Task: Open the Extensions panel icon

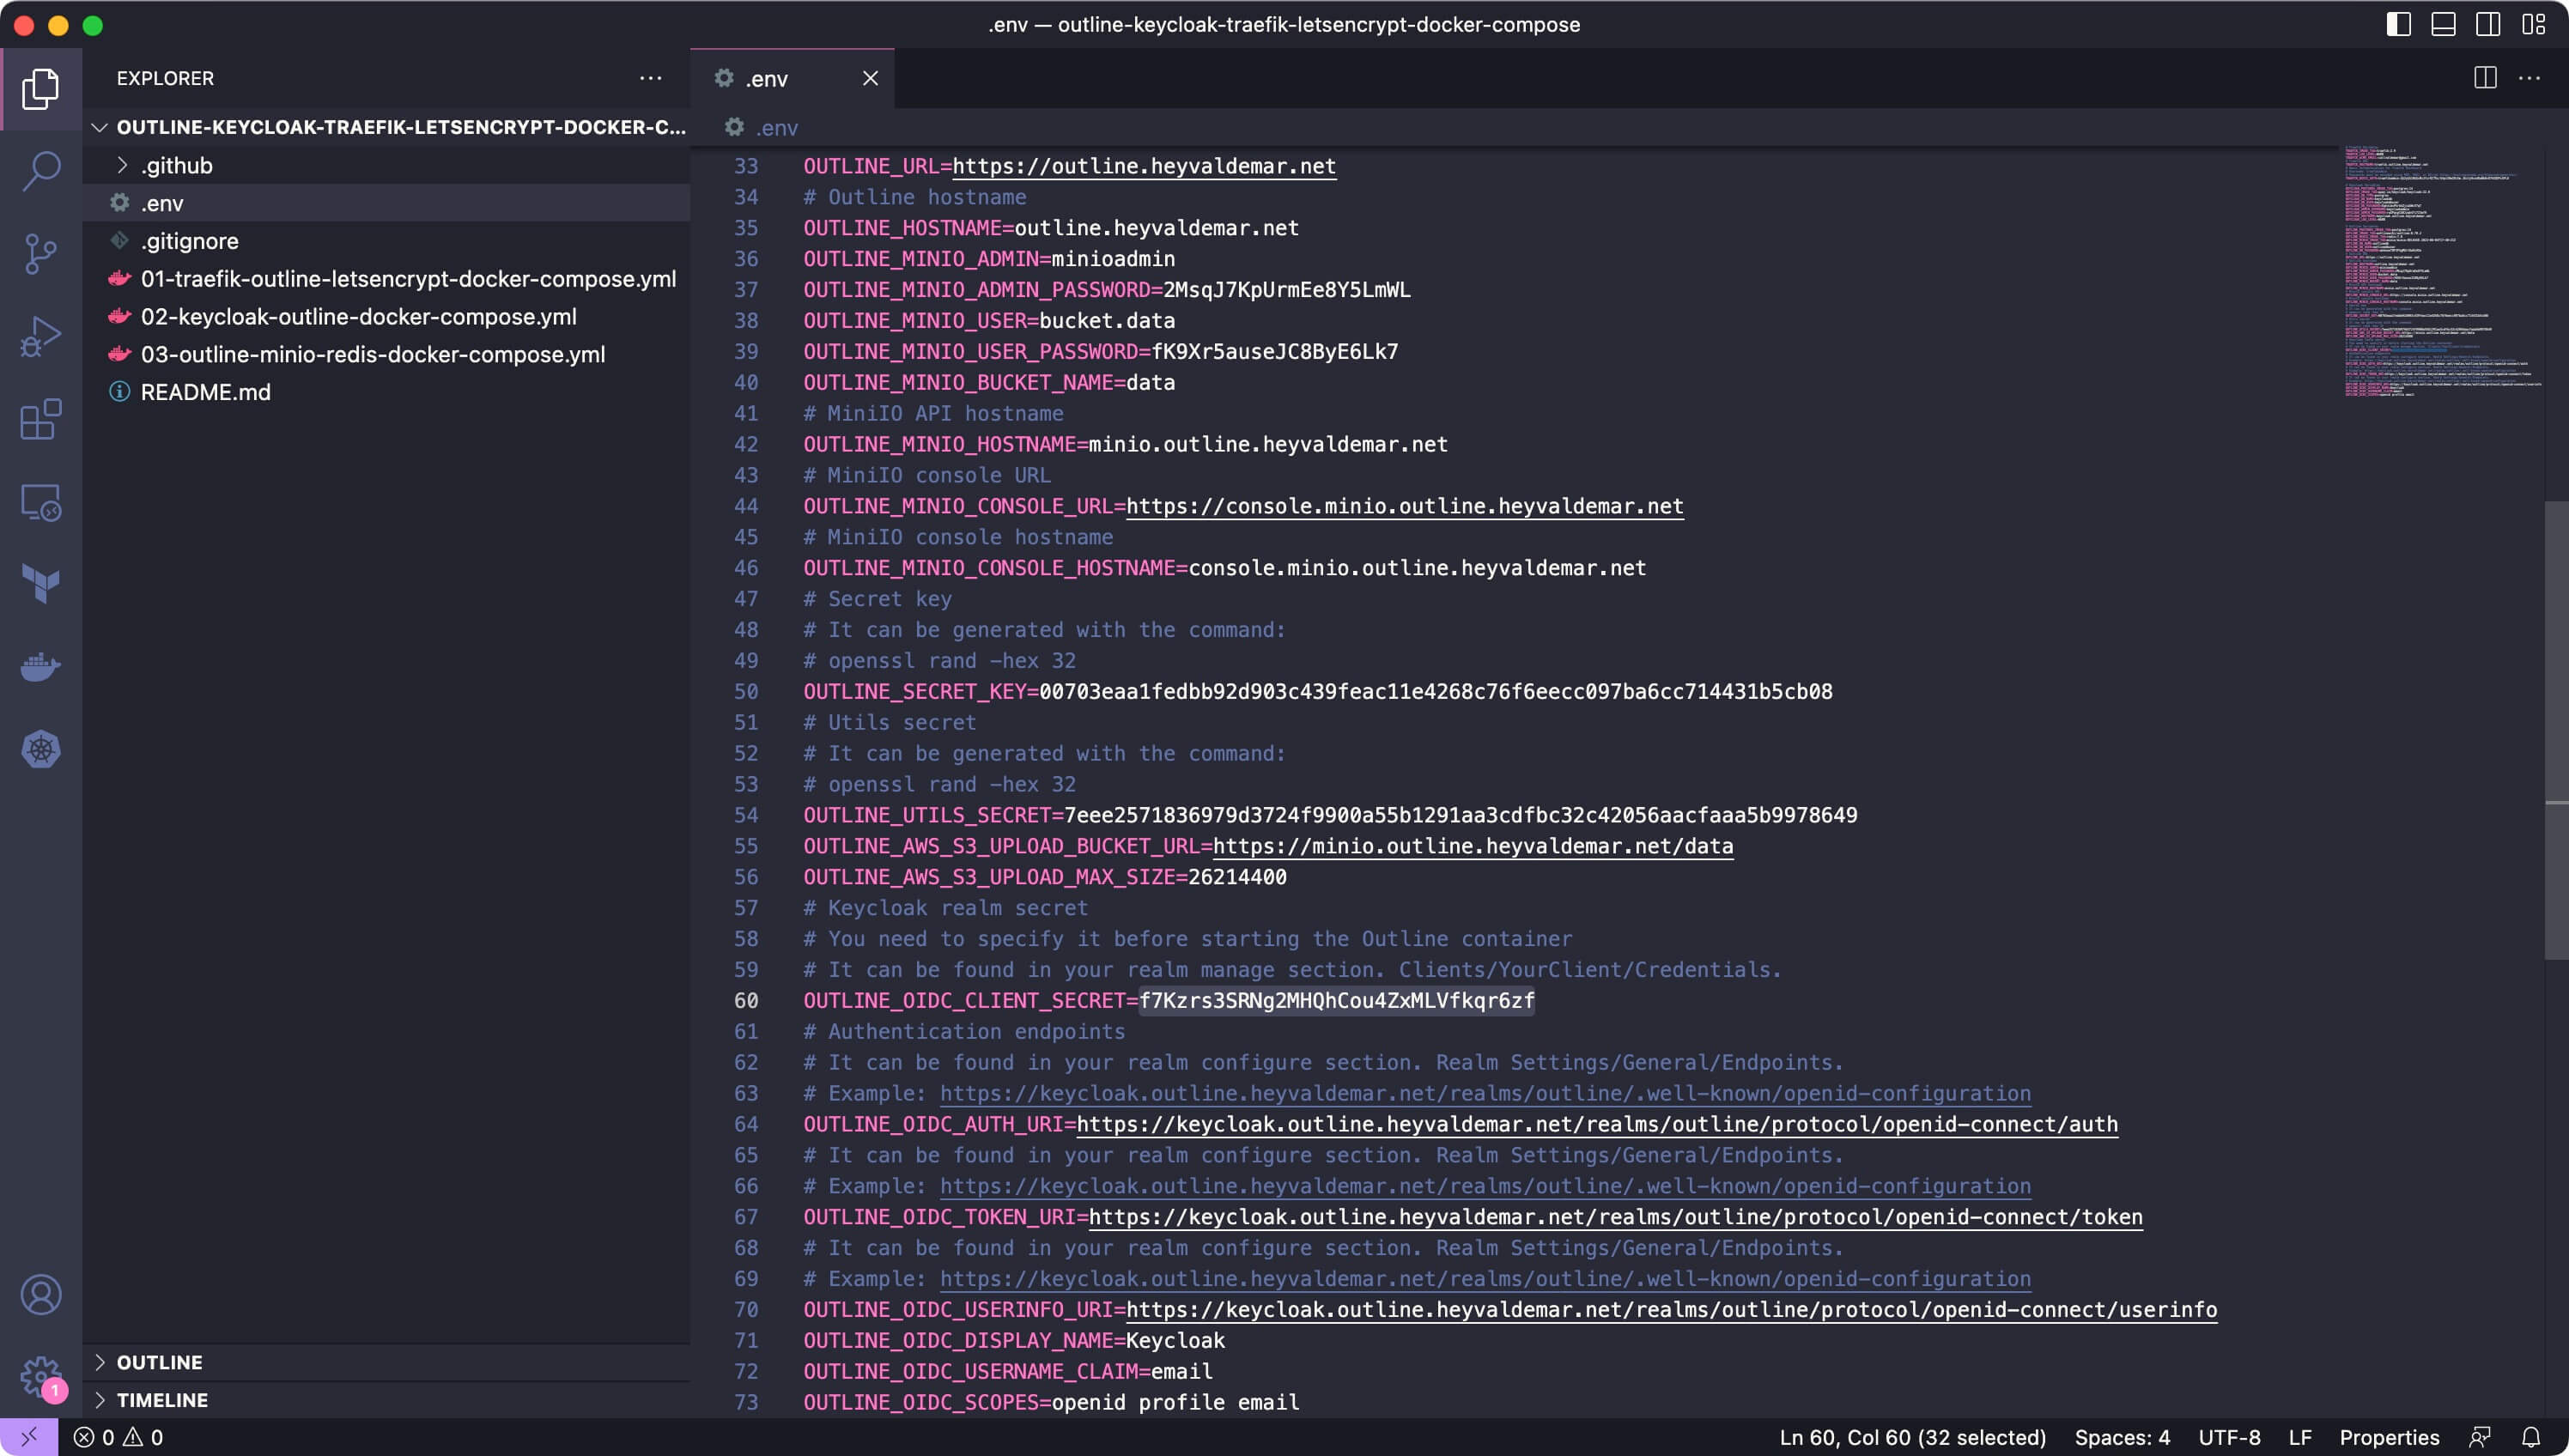Action: 40,420
